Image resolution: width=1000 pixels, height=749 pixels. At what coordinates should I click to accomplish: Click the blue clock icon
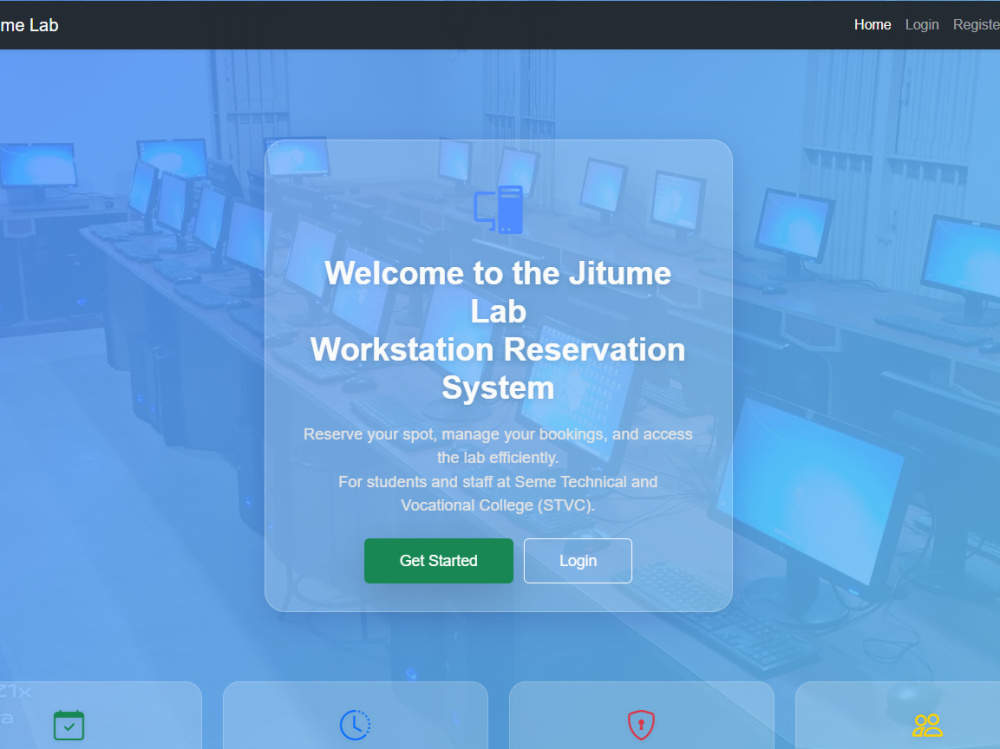[x=355, y=725]
